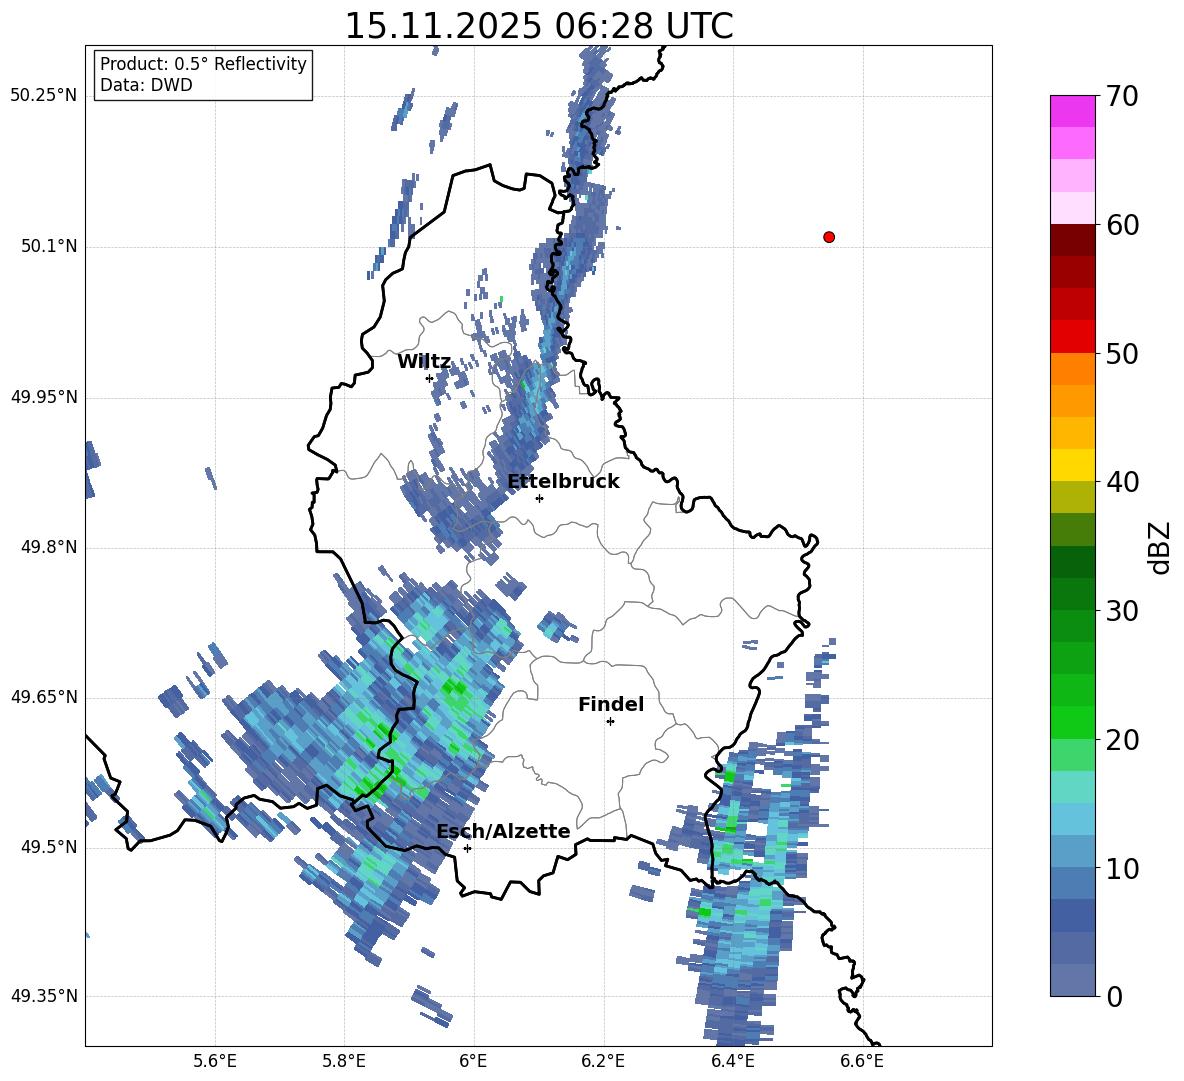Click the Findel station cross marker
Viewport: 1184px width, 1081px height.
[x=610, y=722]
